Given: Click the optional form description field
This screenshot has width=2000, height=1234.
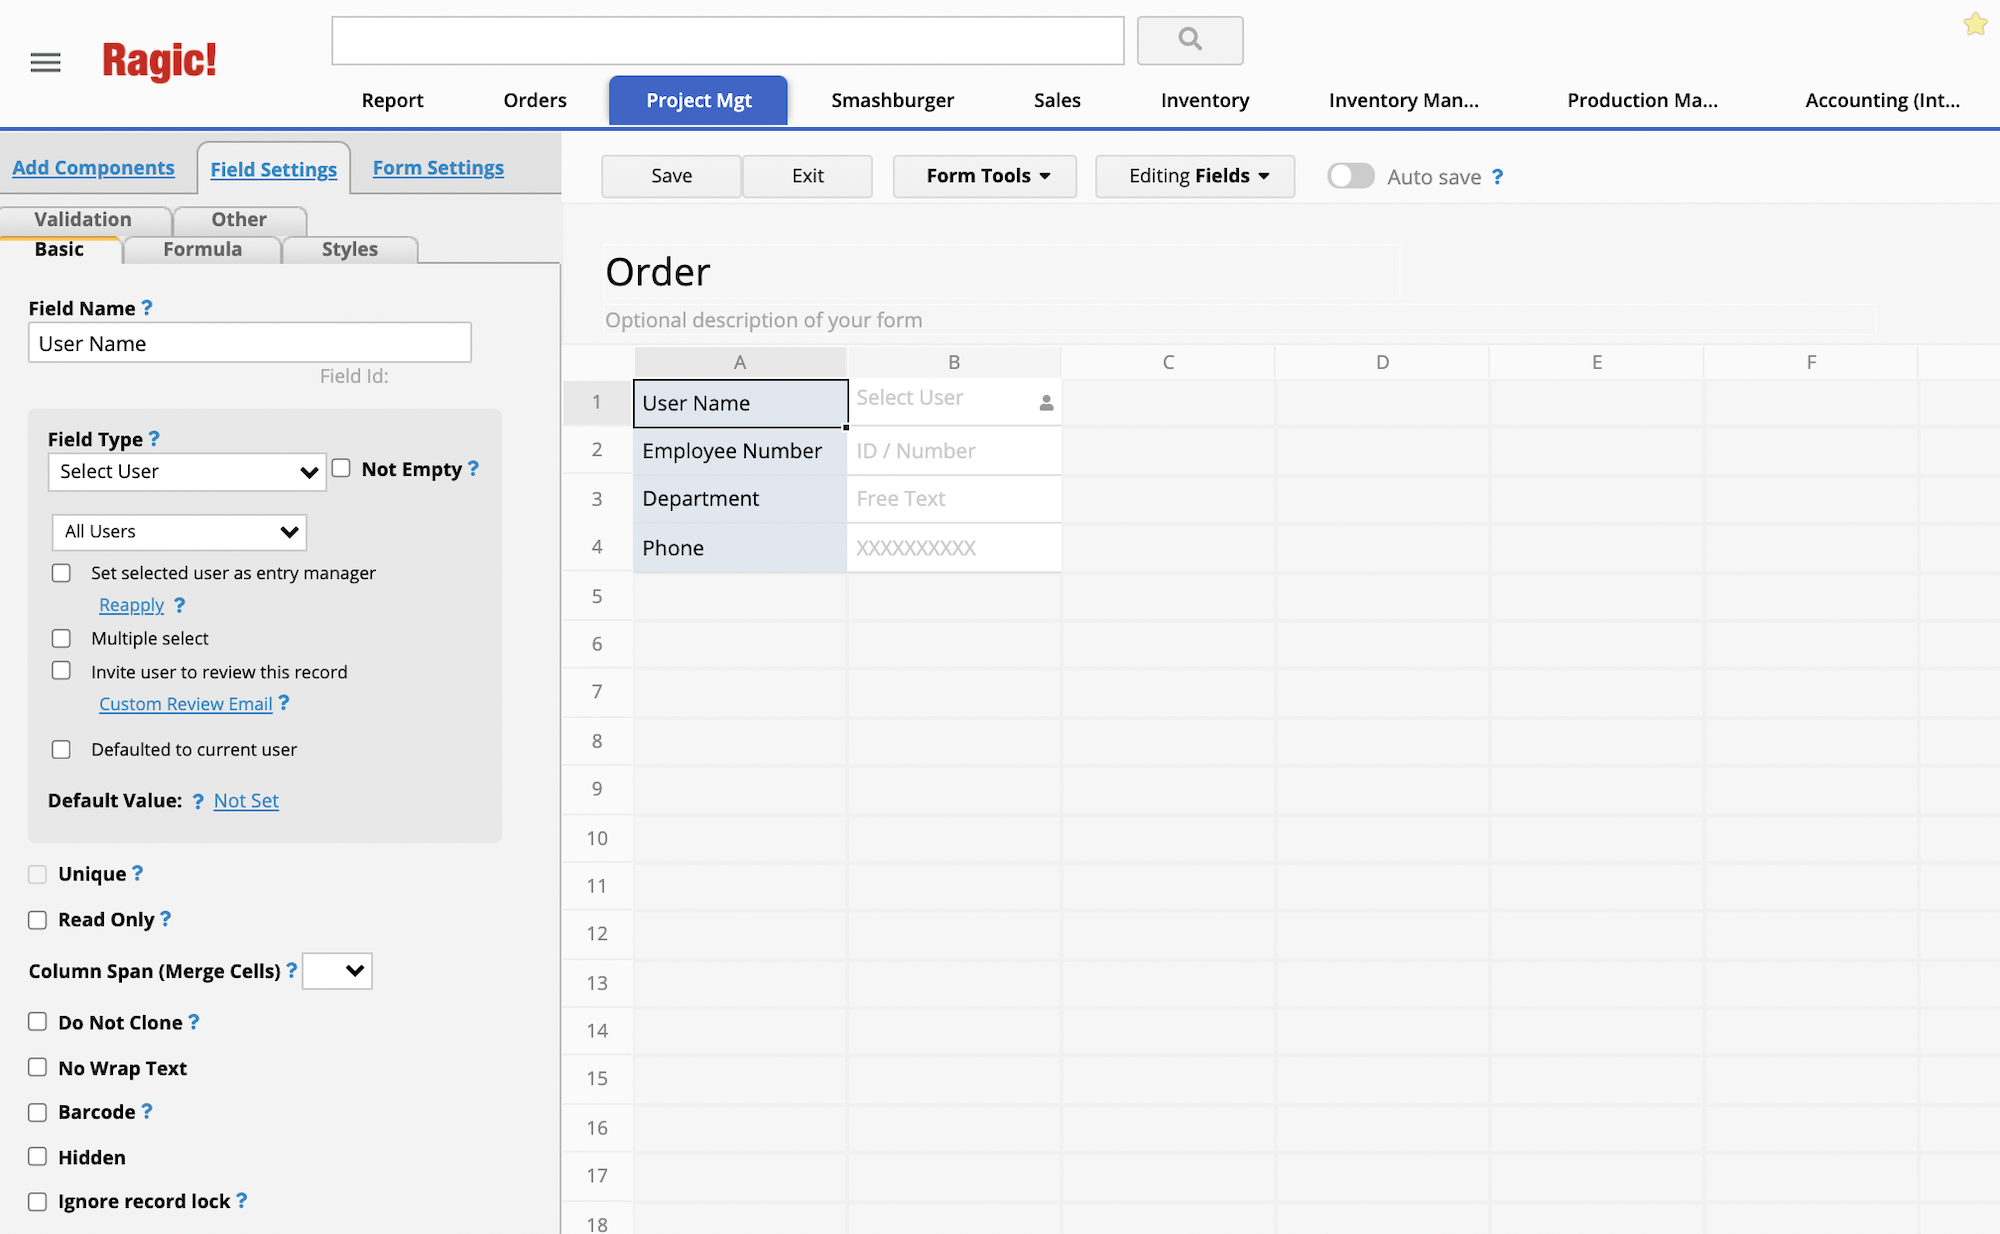Looking at the screenshot, I should pos(1239,320).
